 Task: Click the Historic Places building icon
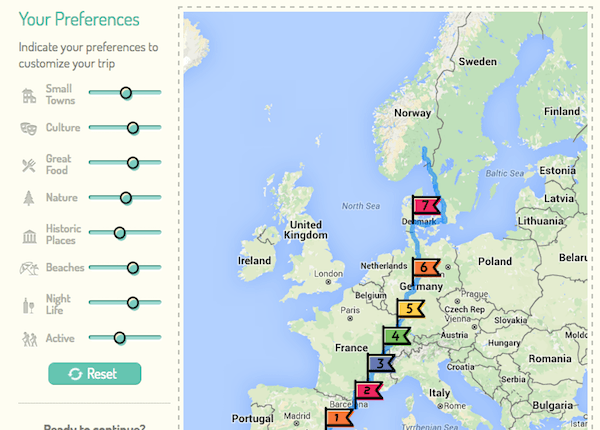(x=29, y=236)
